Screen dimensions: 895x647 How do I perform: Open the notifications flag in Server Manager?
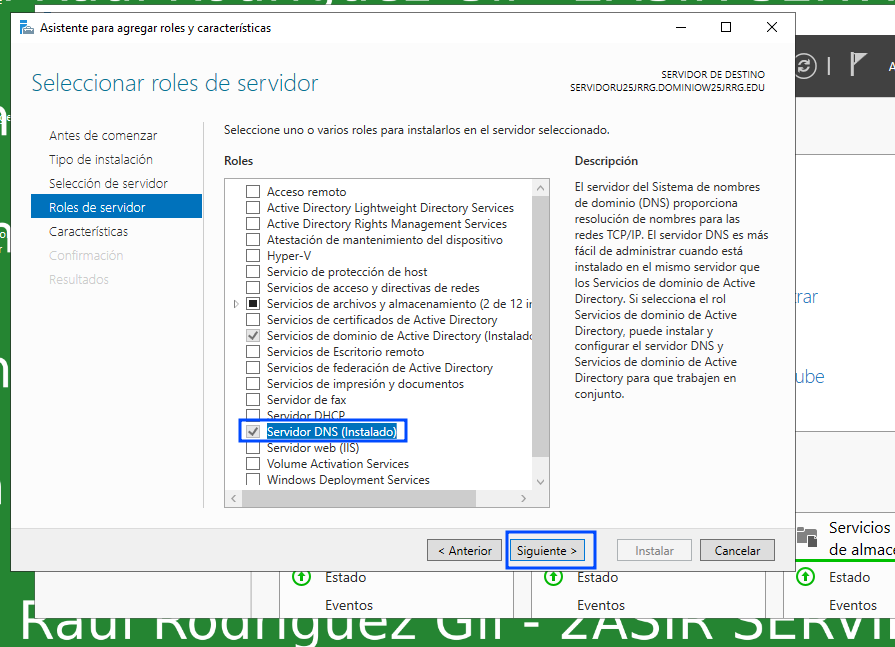click(857, 64)
